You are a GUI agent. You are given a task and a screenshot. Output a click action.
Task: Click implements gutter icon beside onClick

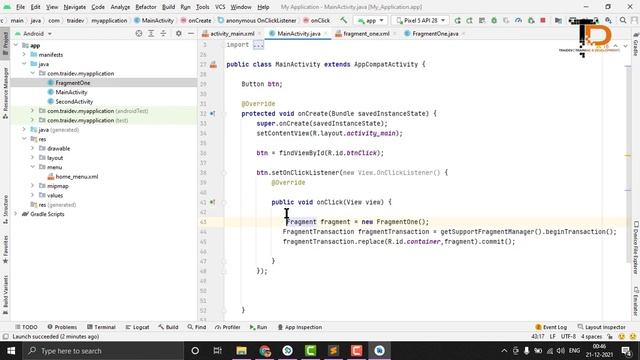(212, 202)
